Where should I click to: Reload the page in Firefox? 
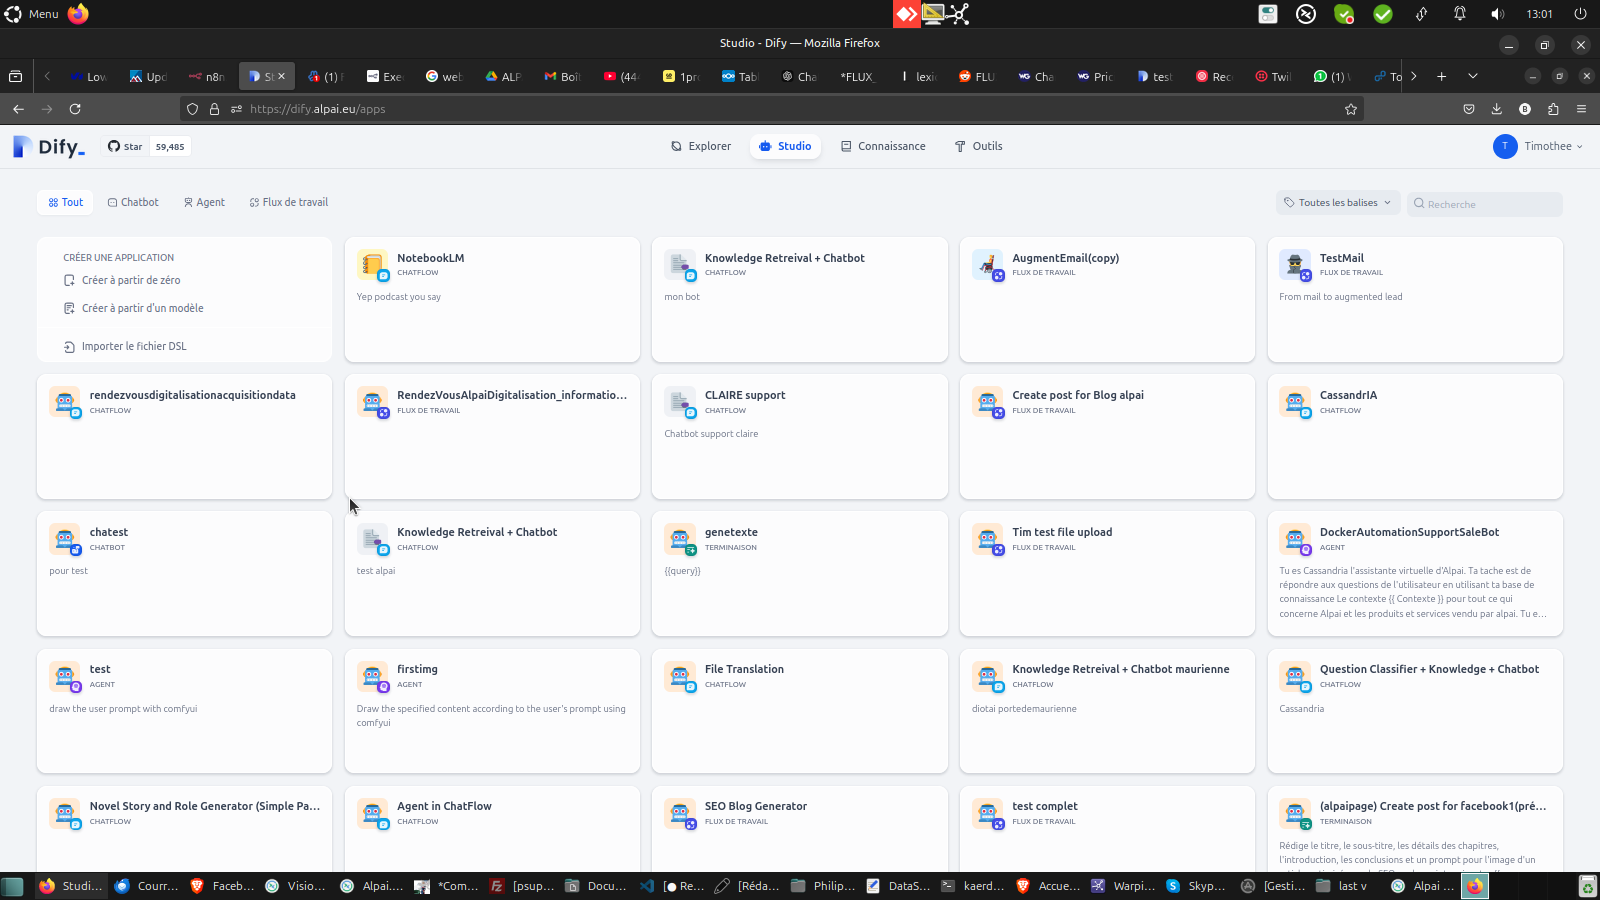75,109
